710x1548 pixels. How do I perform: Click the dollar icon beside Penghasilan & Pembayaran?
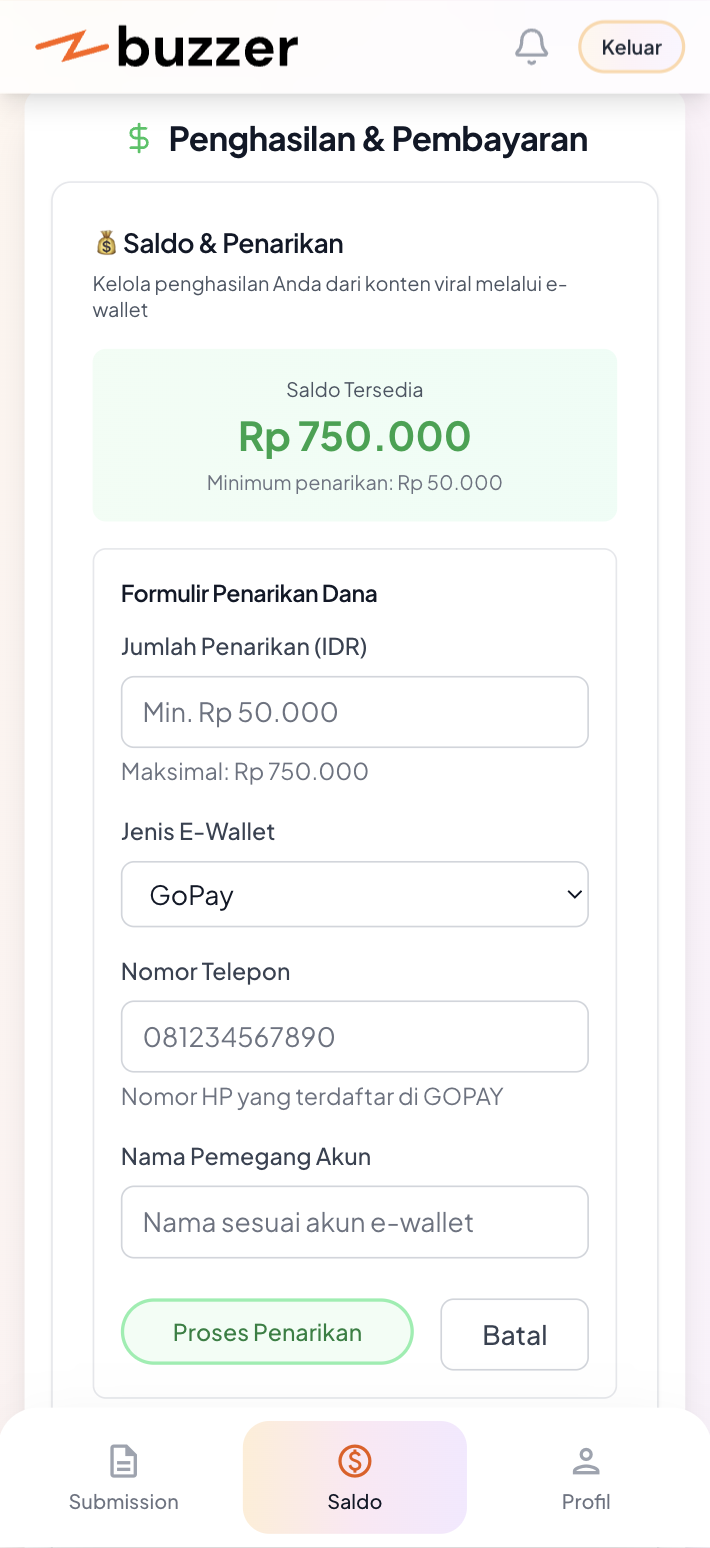137,139
